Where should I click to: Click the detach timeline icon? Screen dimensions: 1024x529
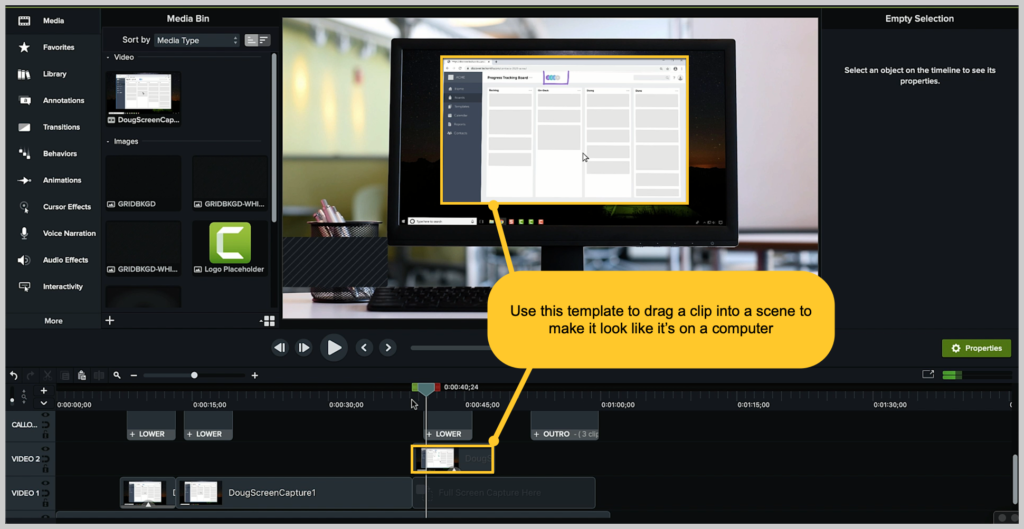(927, 374)
